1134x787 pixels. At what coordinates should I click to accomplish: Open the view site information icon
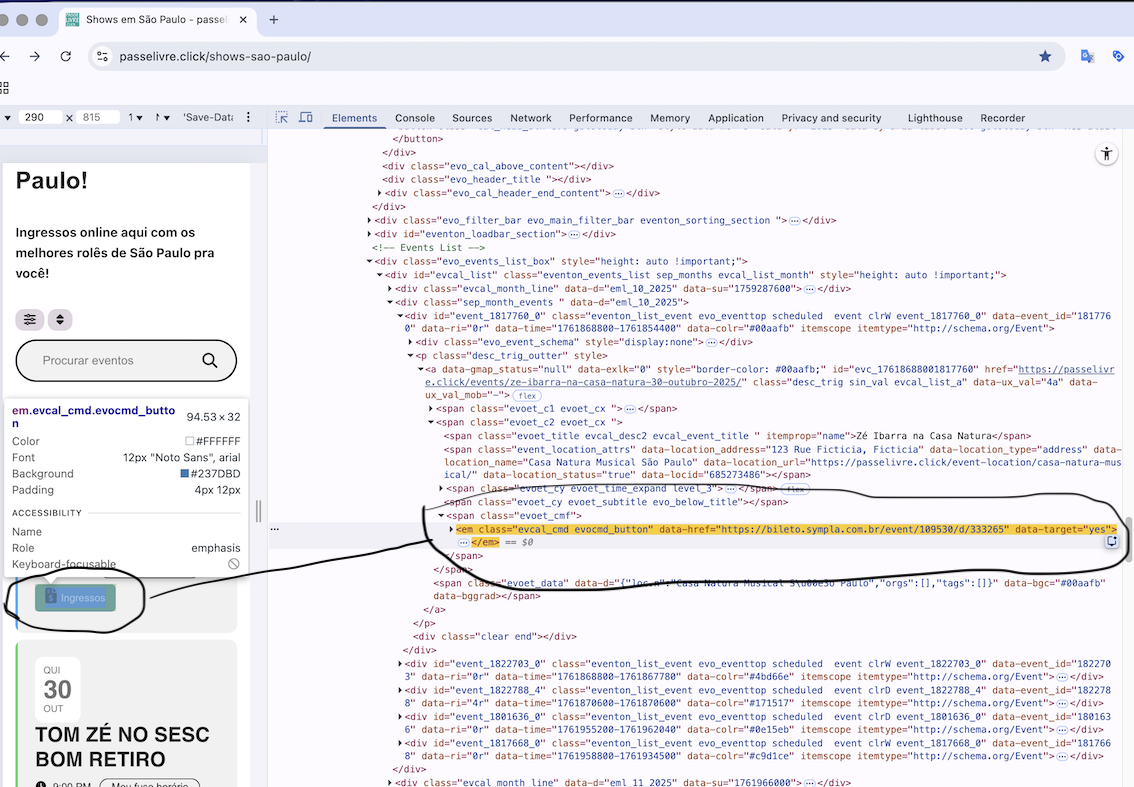point(102,56)
